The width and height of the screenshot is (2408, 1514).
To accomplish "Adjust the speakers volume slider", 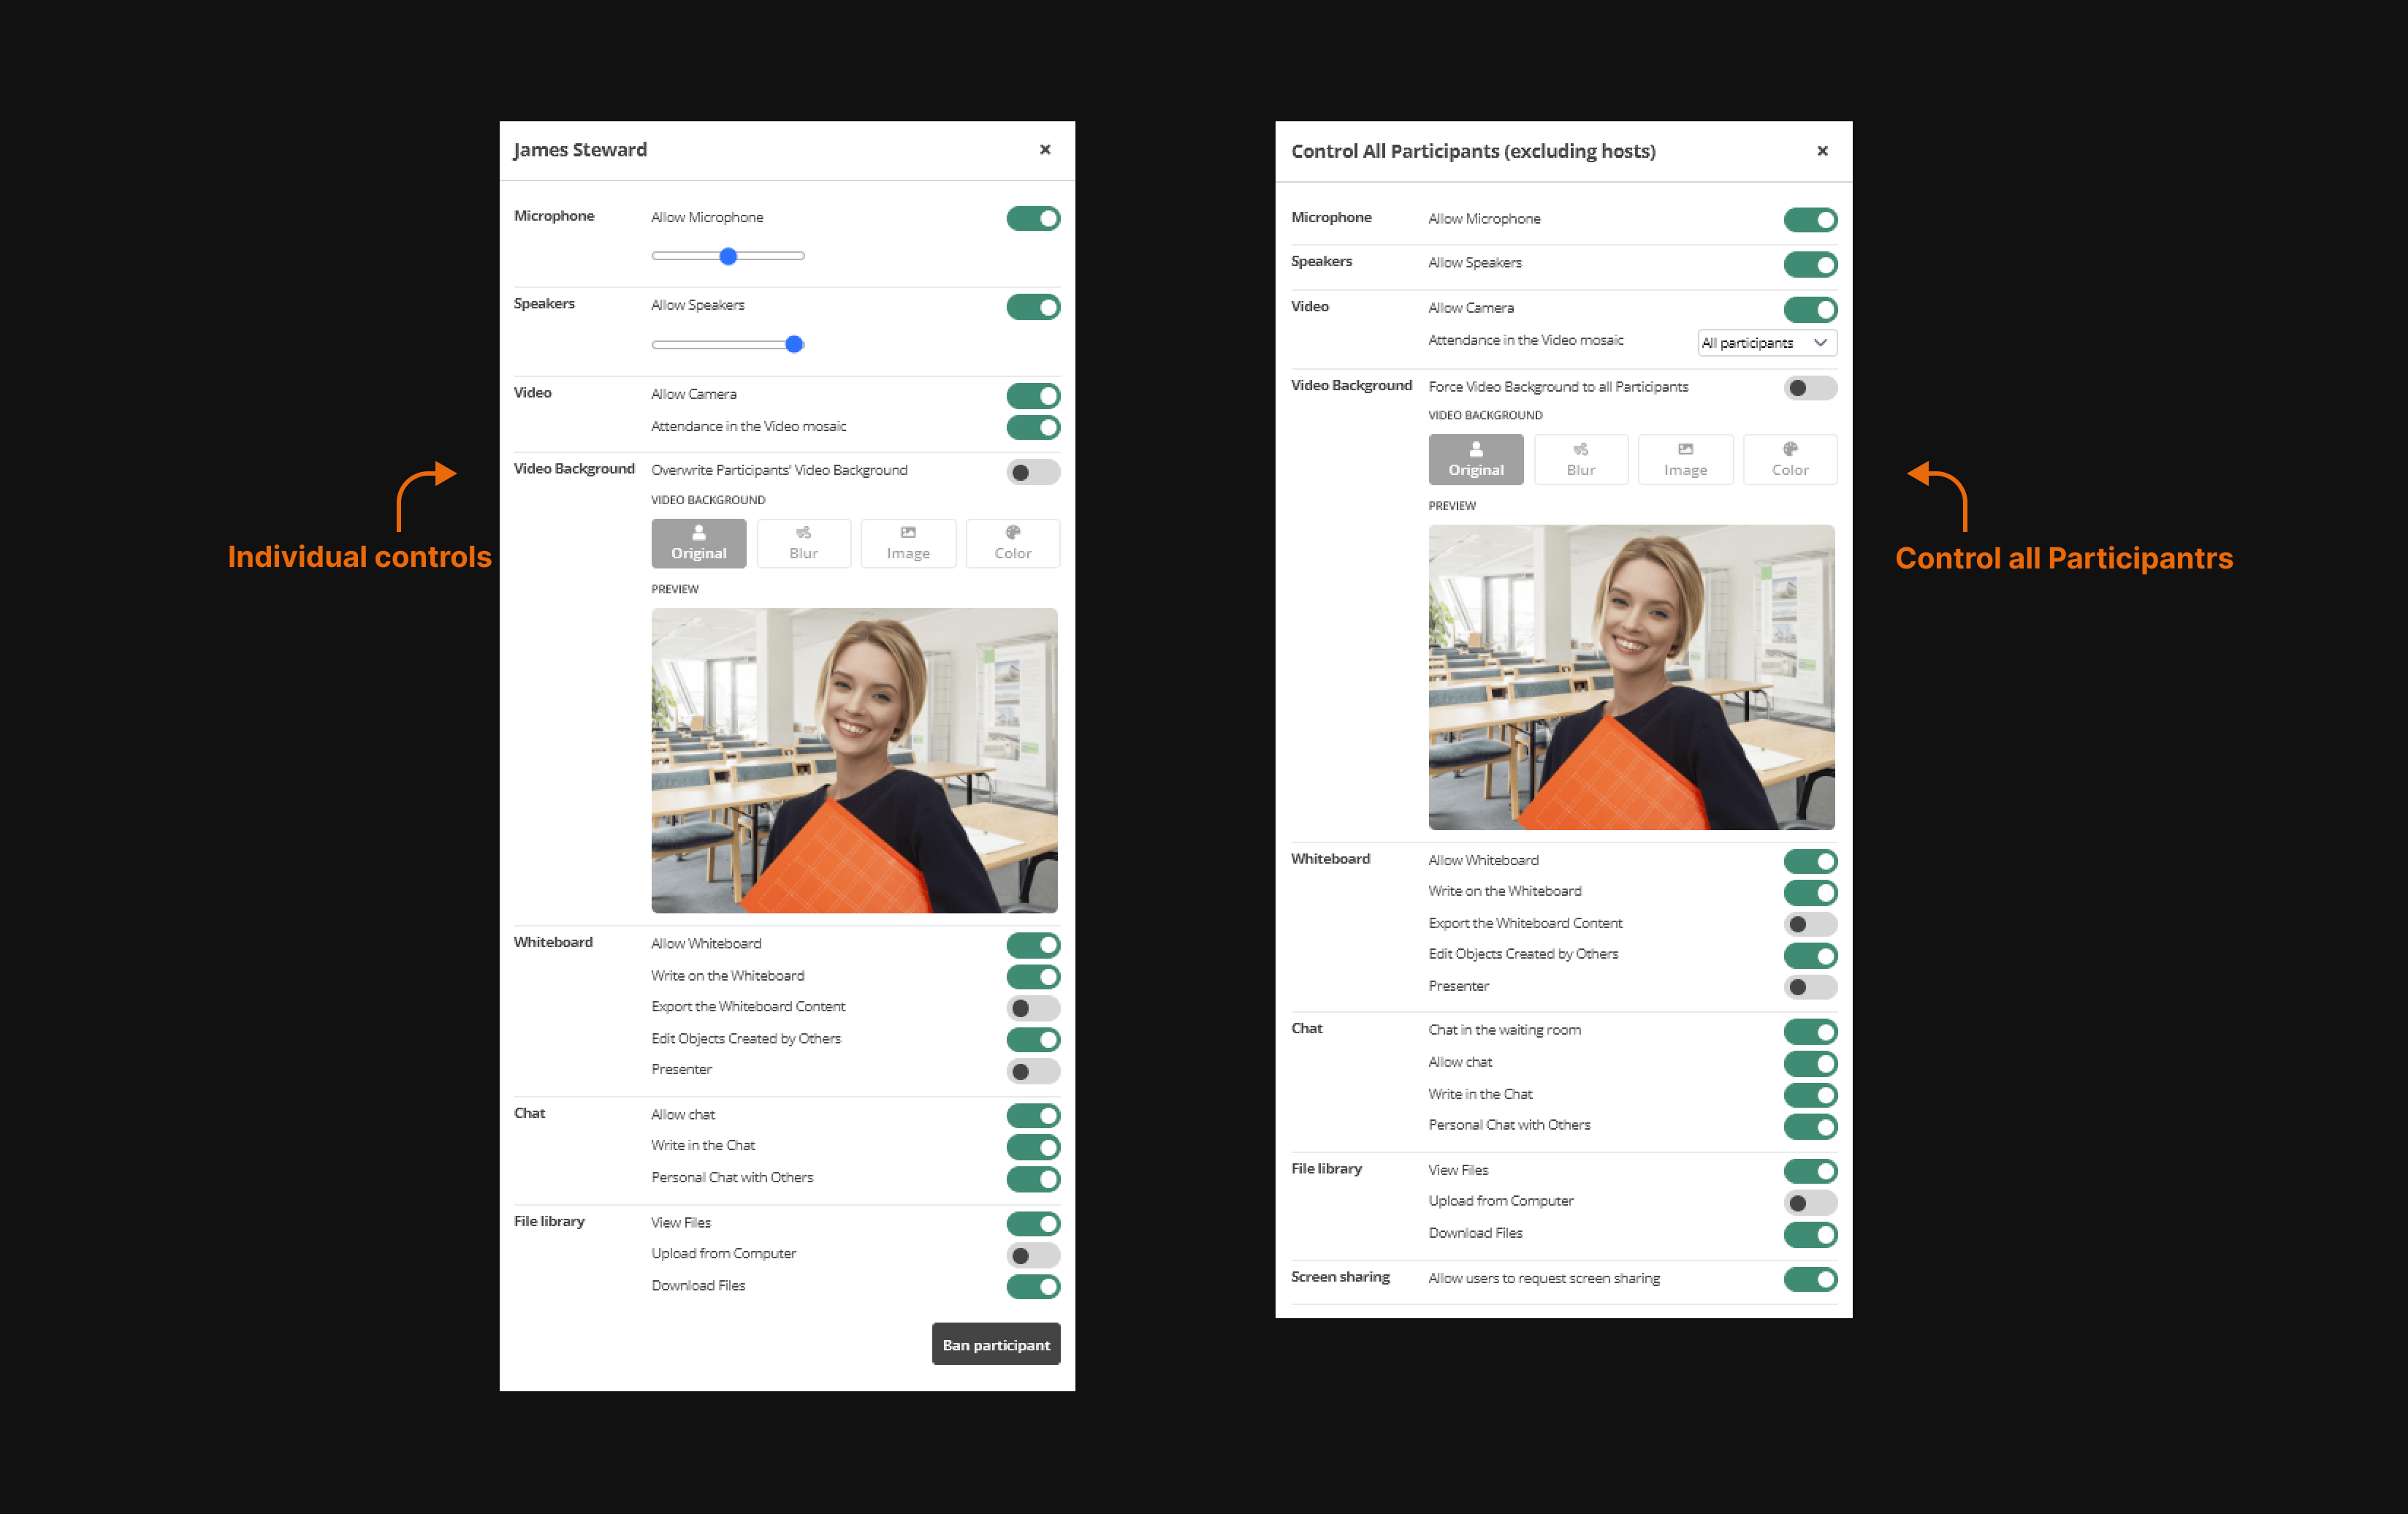I will pyautogui.click(x=728, y=344).
